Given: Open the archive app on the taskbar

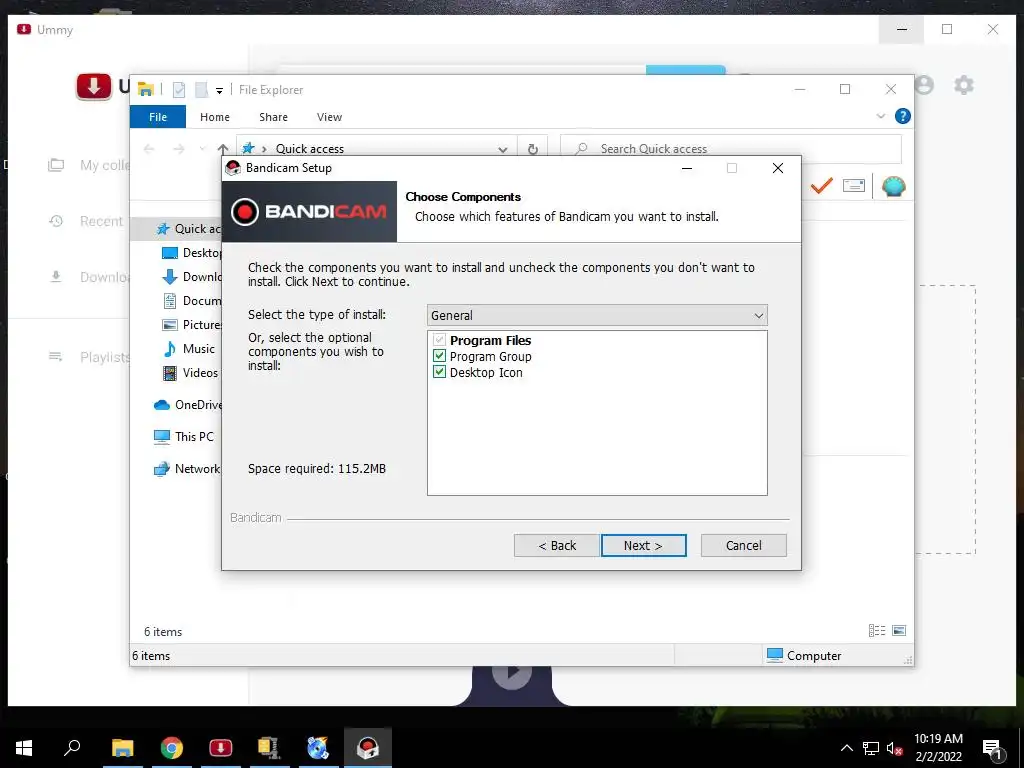Looking at the screenshot, I should [268, 748].
